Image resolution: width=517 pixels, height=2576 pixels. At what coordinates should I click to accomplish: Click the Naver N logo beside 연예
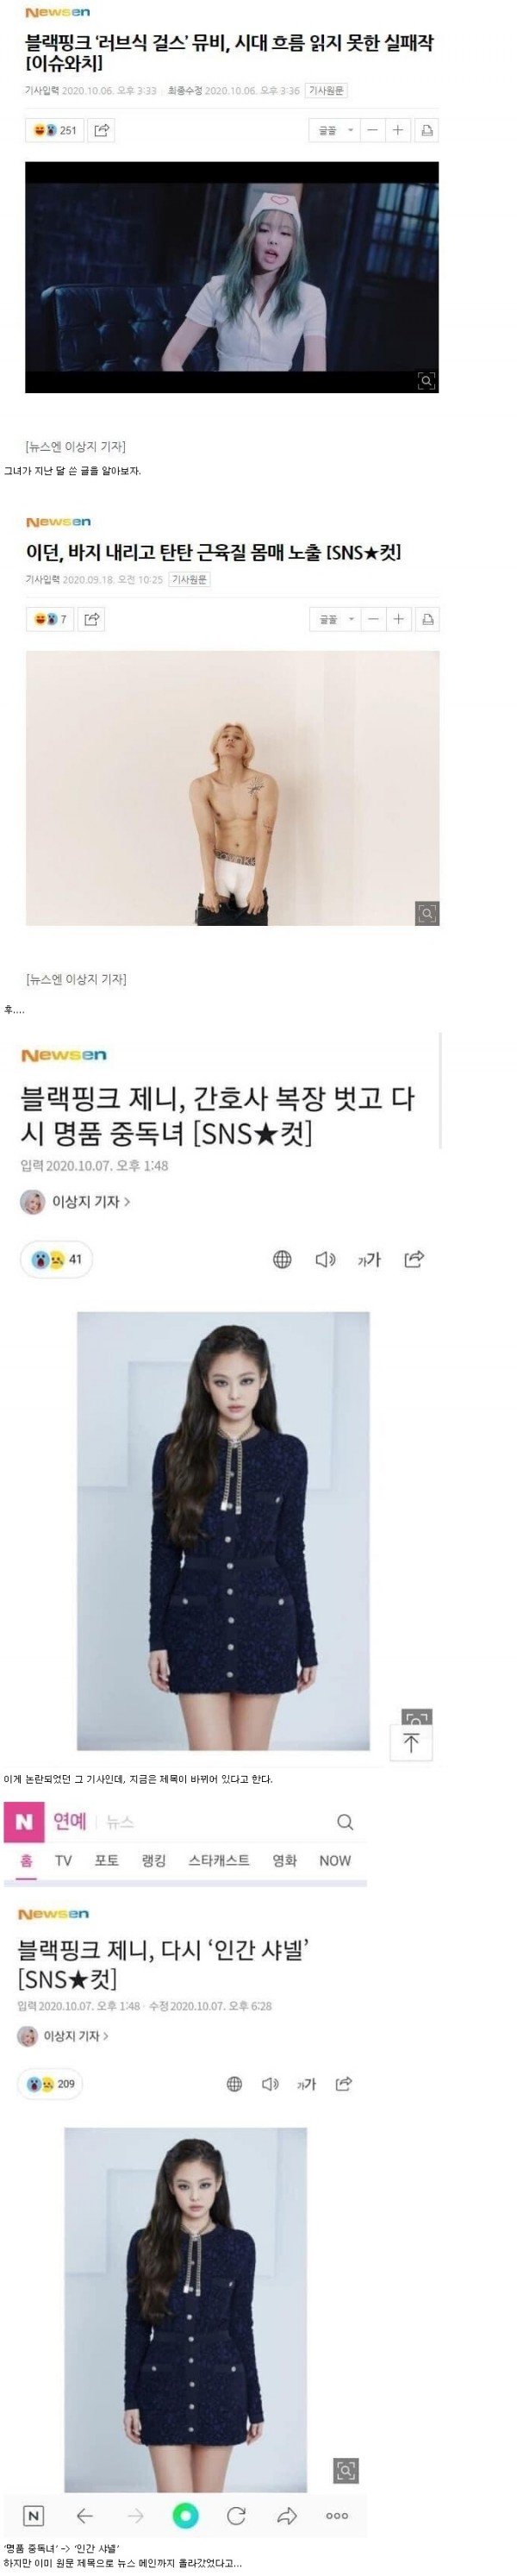click(x=23, y=1821)
